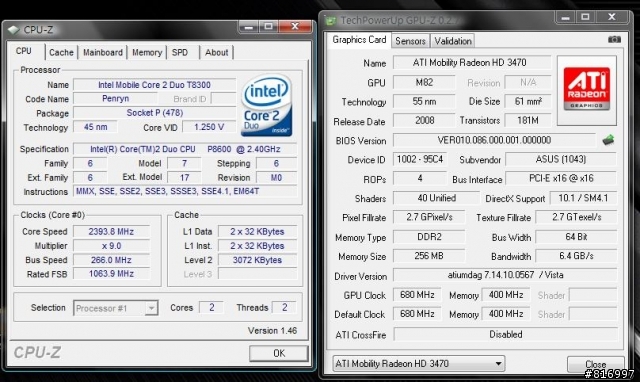
Task: Maximize the GPU-Z window
Action: [585, 17]
